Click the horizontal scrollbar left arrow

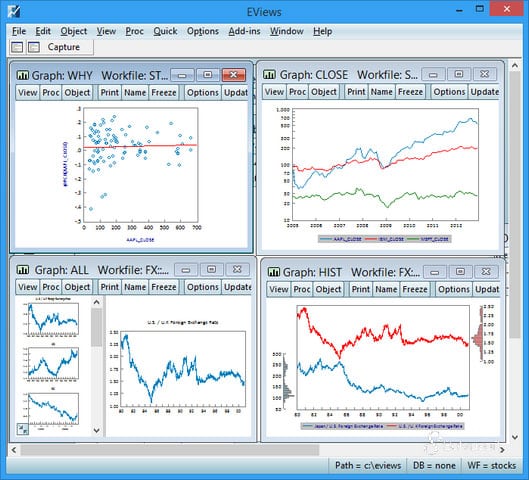pyautogui.click(x=14, y=450)
